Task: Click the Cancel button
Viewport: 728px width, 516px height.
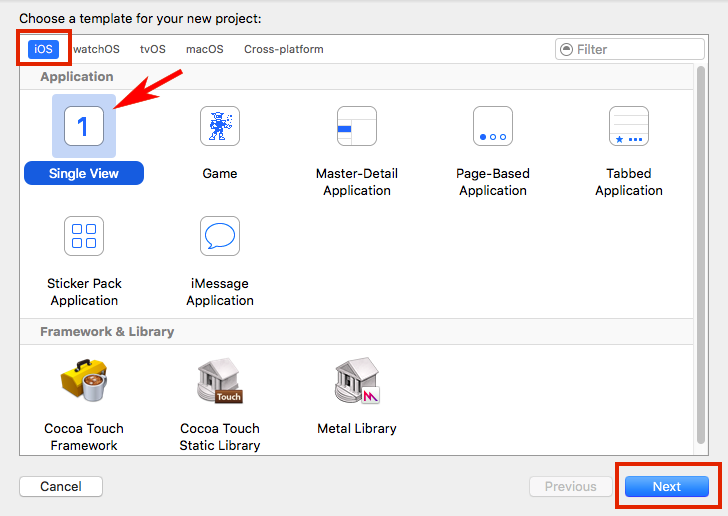Action: click(61, 486)
